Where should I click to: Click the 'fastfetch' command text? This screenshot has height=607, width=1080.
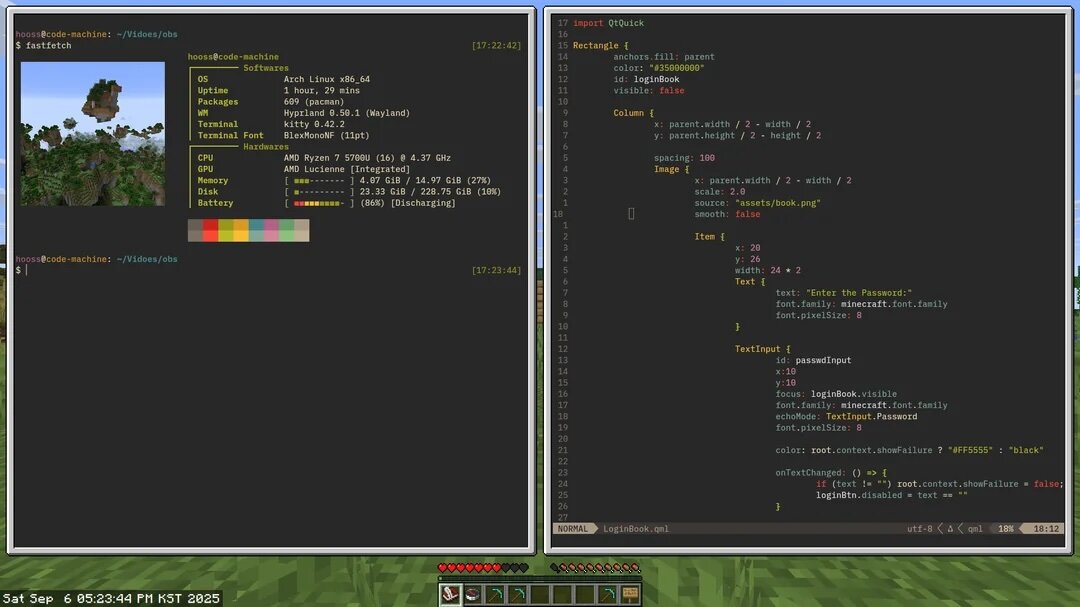click(48, 45)
